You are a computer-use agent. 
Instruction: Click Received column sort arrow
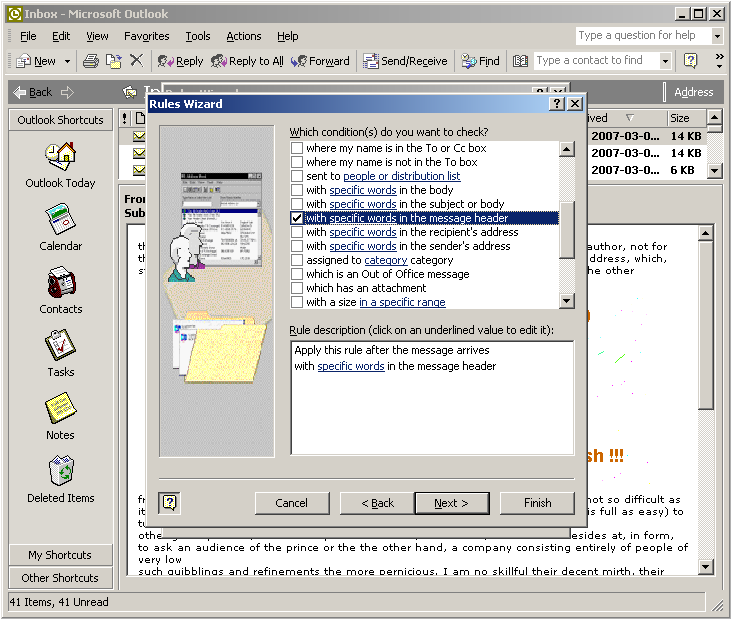pos(631,118)
